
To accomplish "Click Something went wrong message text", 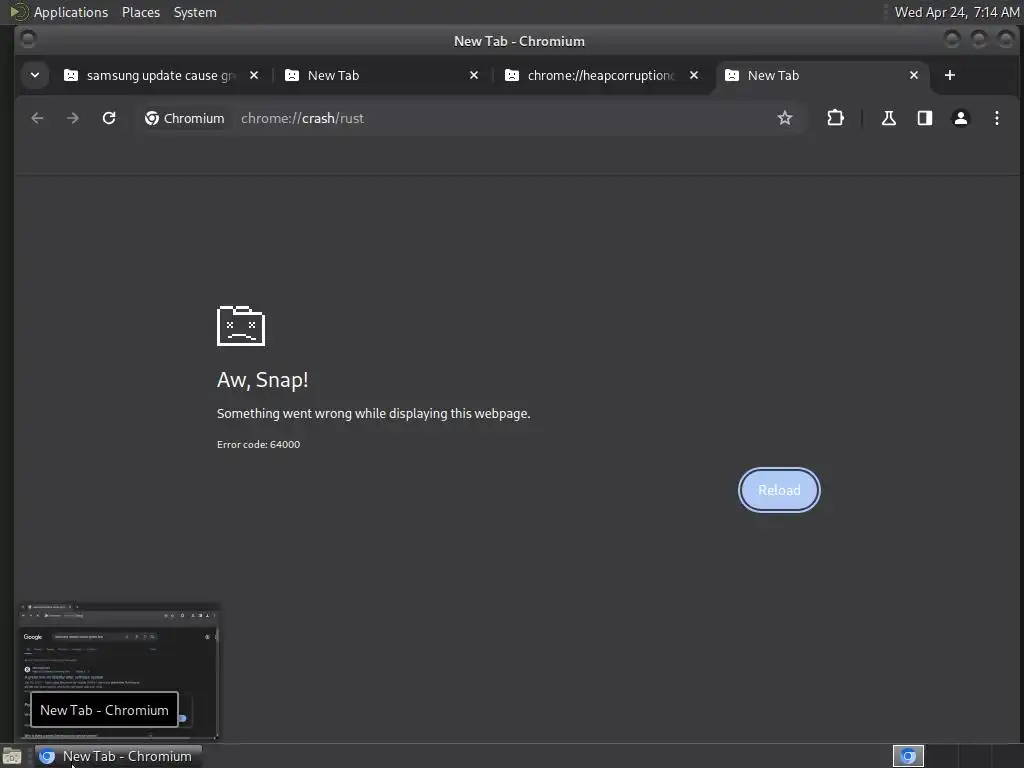I will 374,414.
